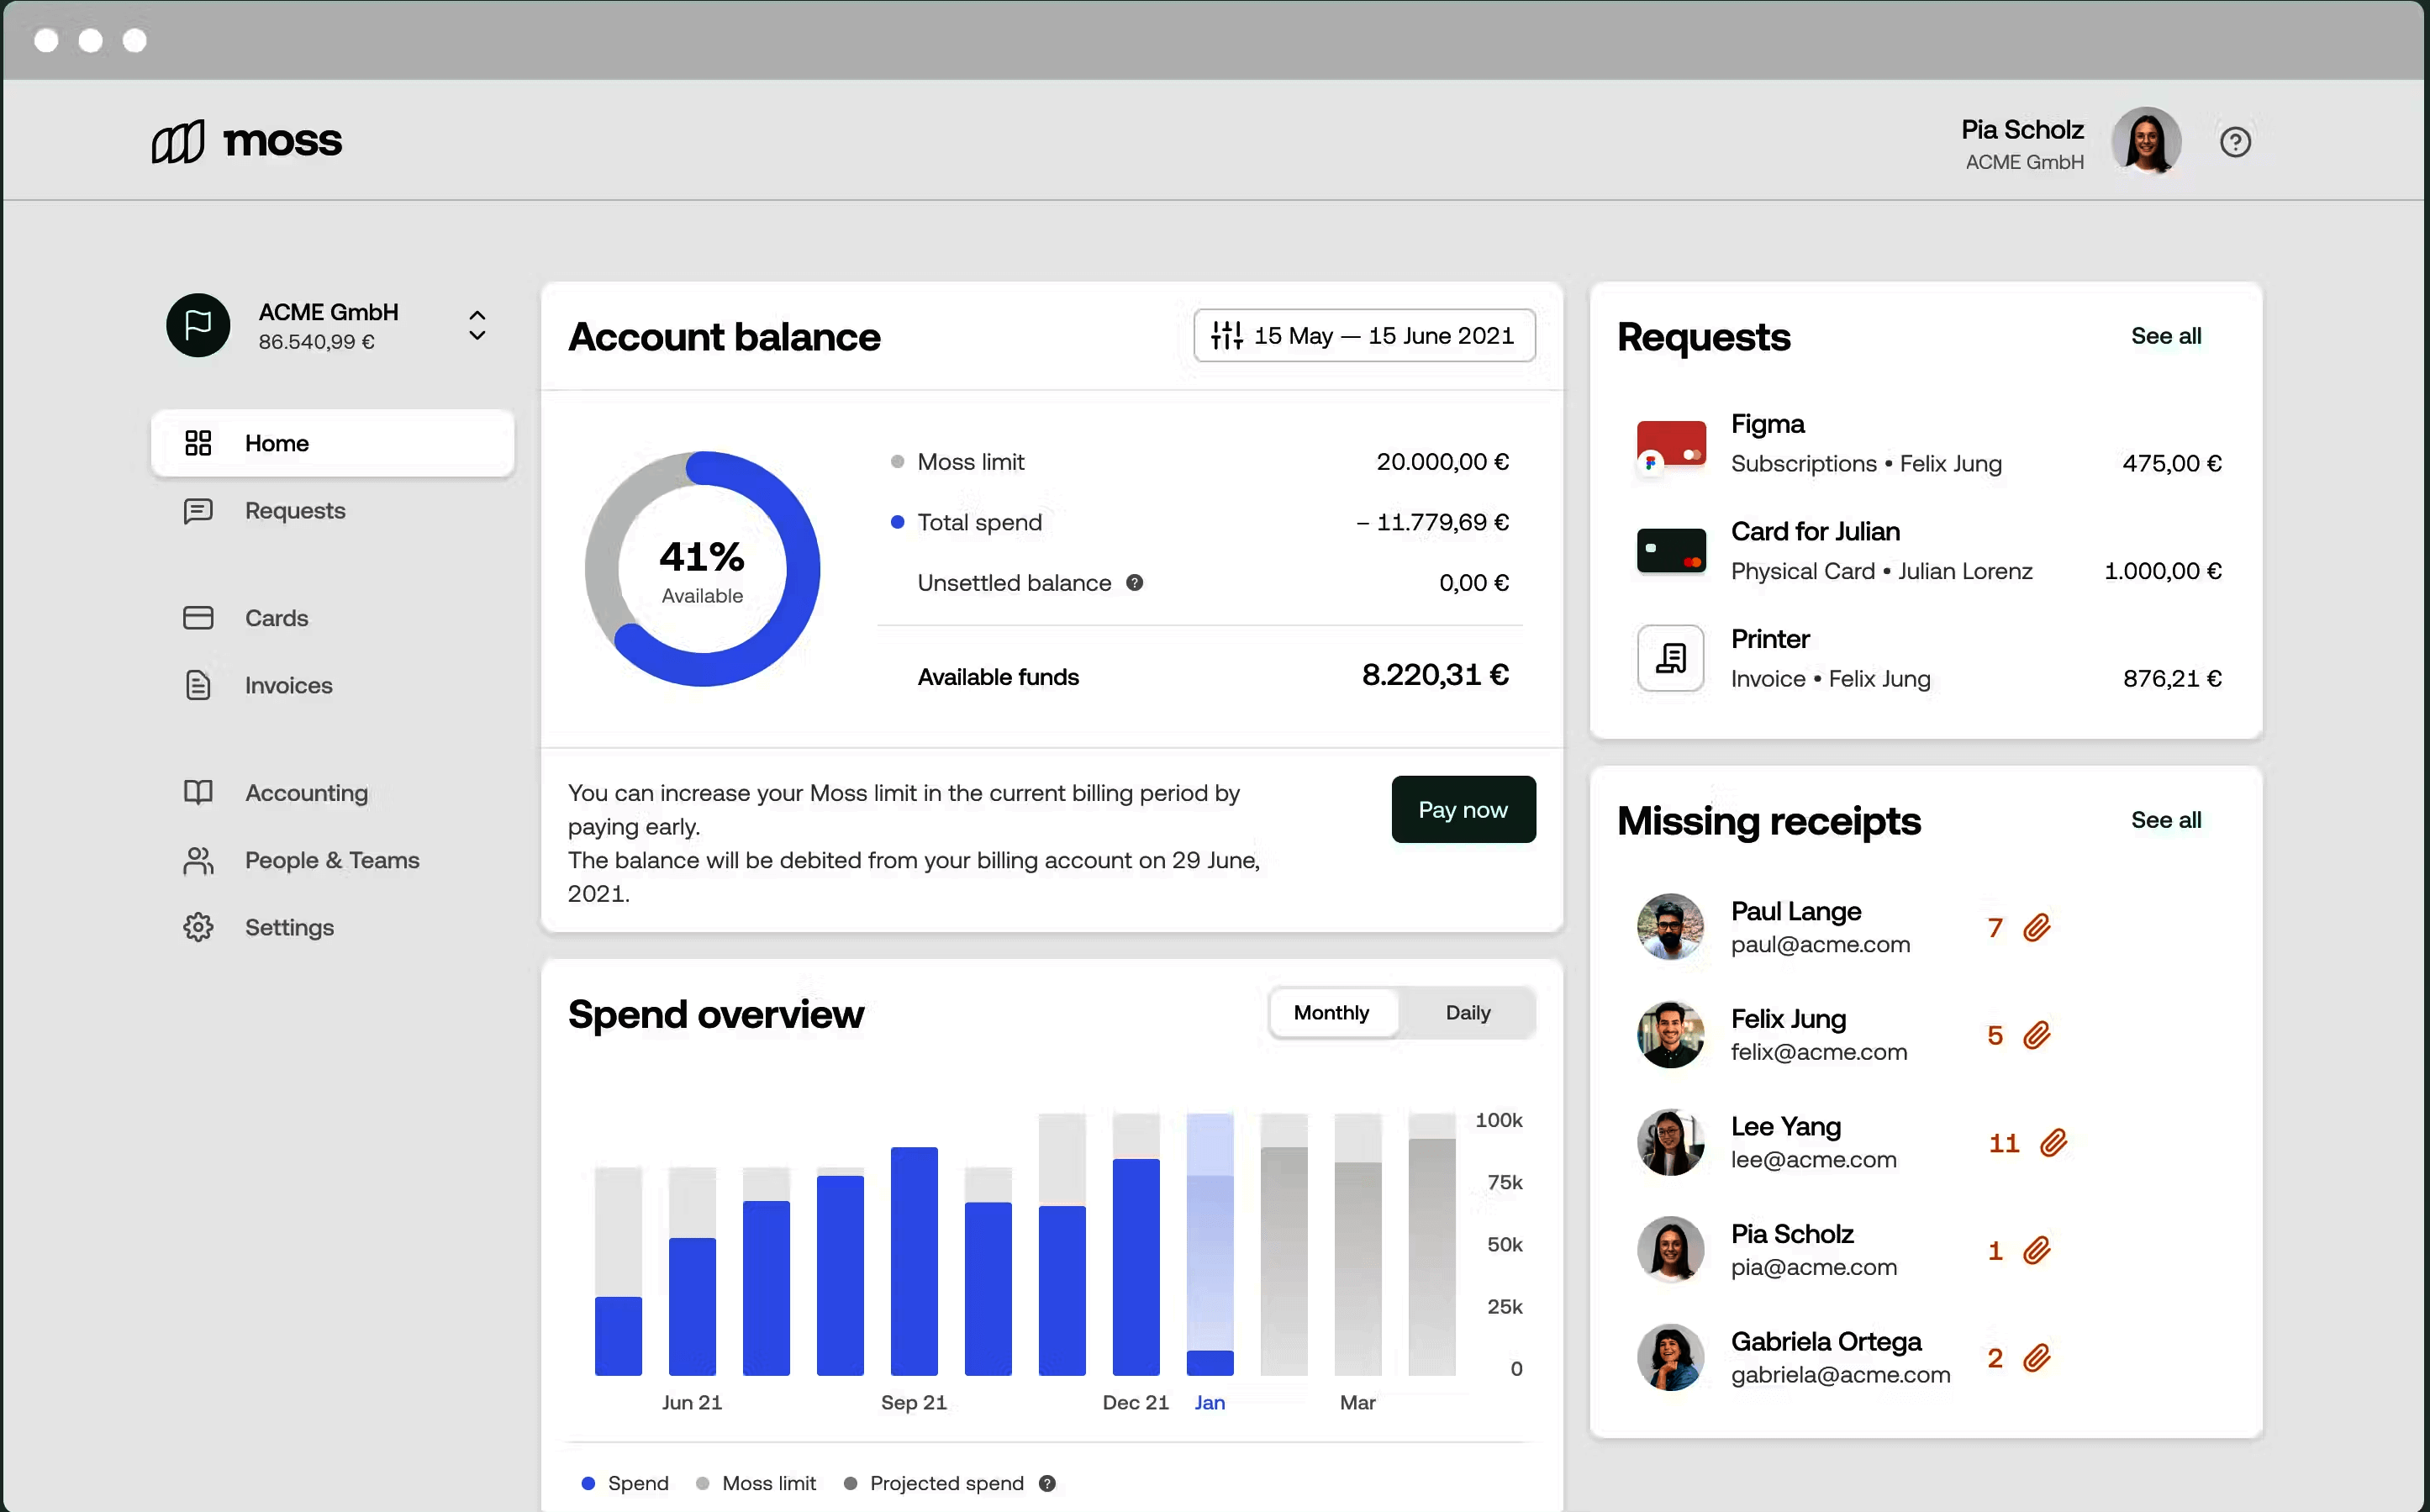Screen dimensions: 2430x1512
Task: Open the 15 May — 15 June date filter
Action: tap(1364, 336)
